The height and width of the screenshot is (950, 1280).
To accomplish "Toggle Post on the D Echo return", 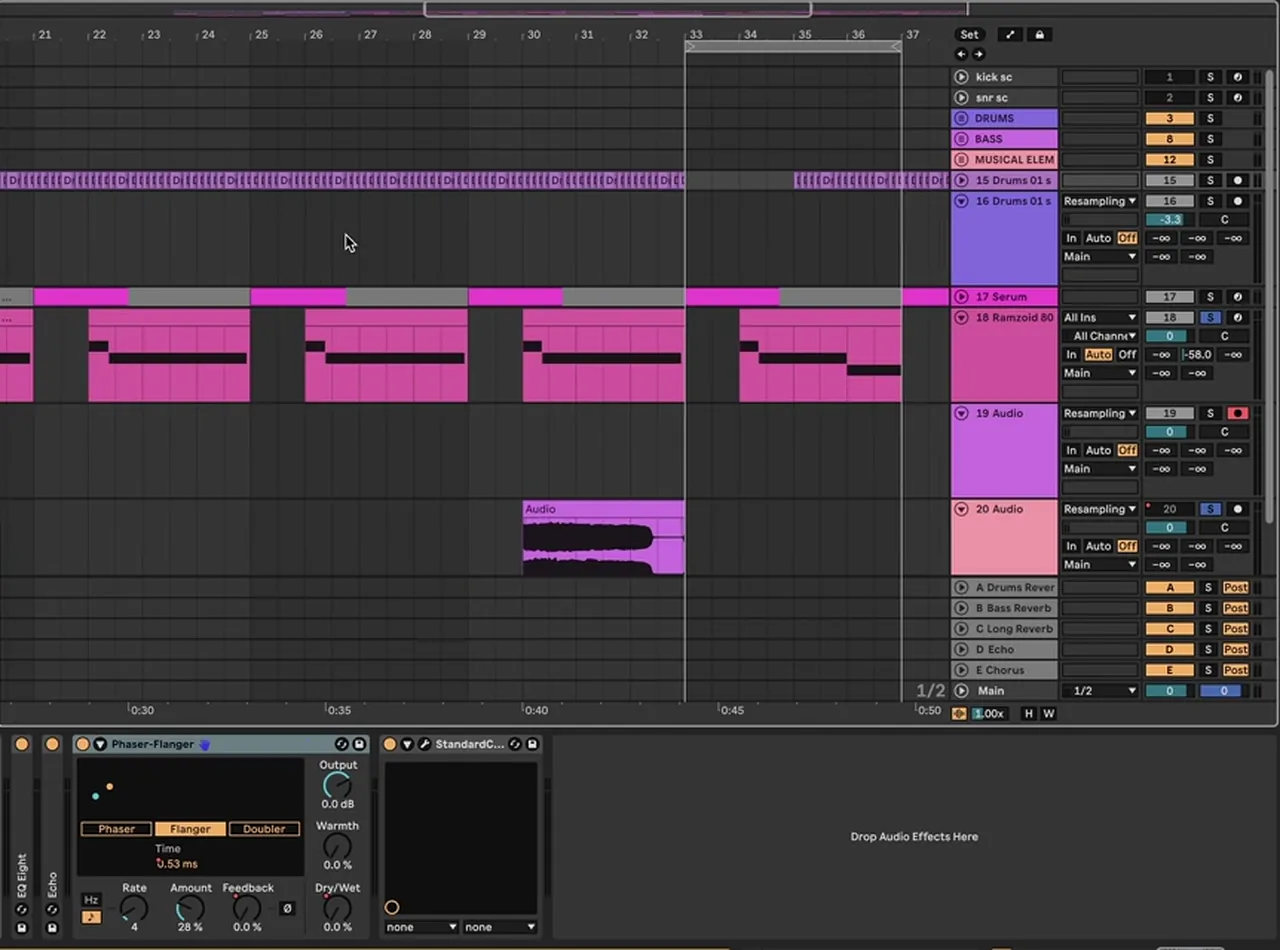I will pos(1236,650).
